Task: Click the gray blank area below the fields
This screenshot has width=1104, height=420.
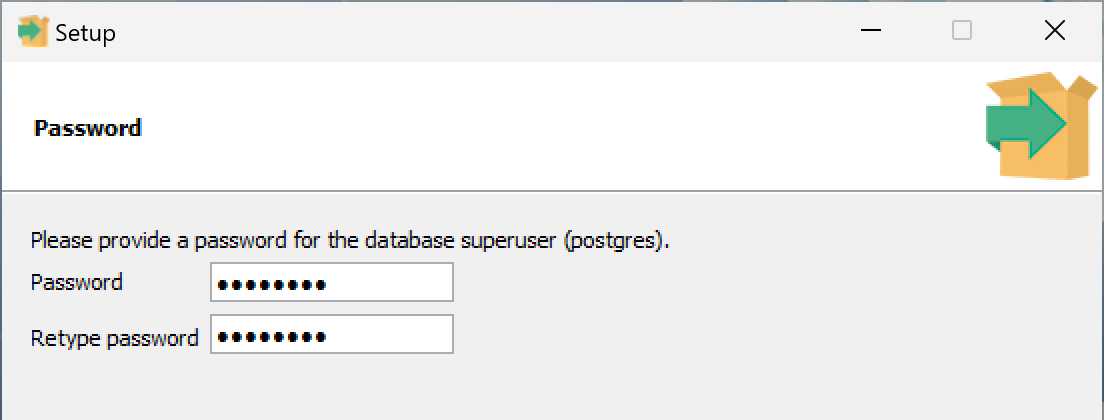Action: (550, 390)
